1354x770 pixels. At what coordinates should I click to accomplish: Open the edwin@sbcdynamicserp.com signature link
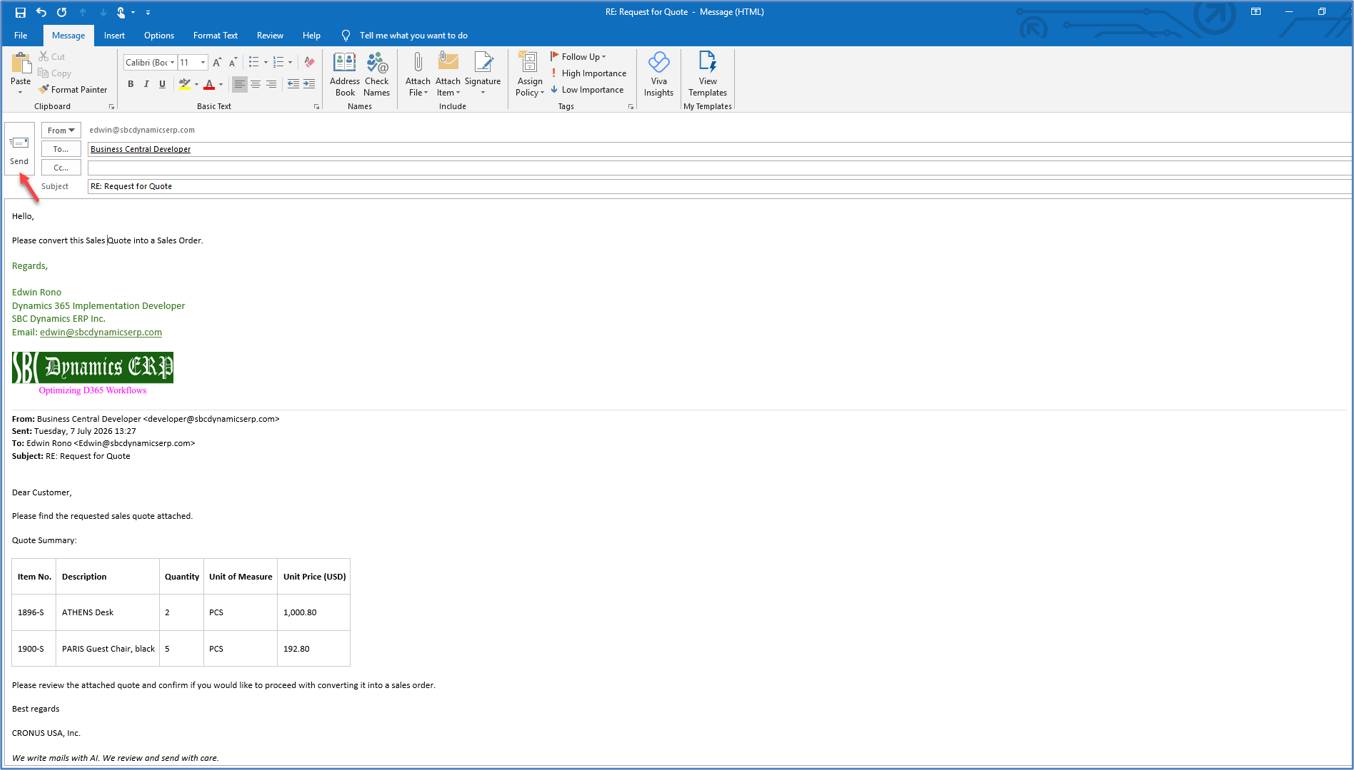click(x=100, y=332)
